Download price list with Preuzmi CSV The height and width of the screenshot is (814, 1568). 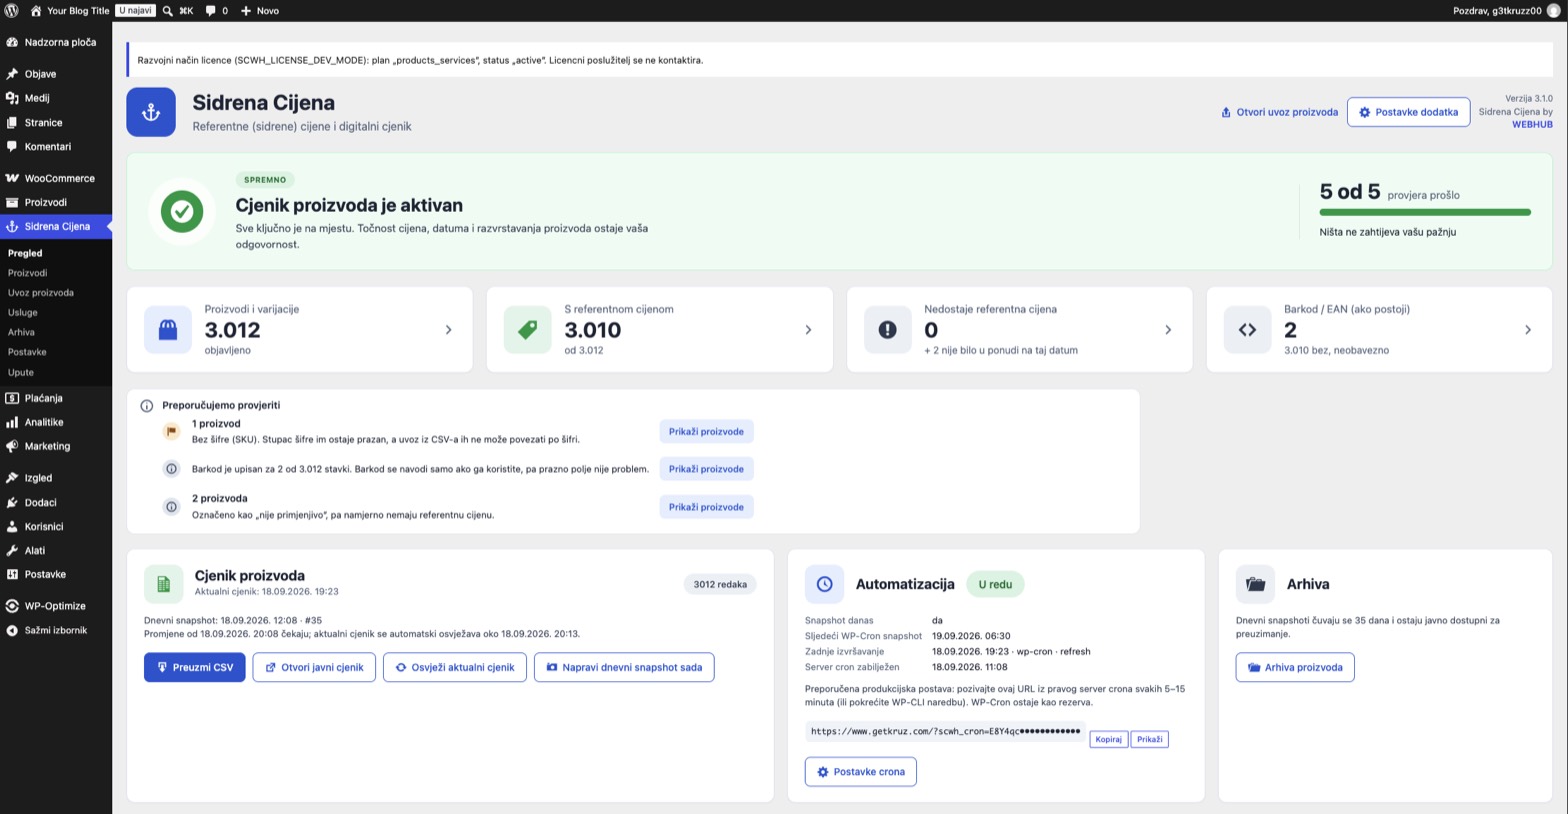[194, 667]
